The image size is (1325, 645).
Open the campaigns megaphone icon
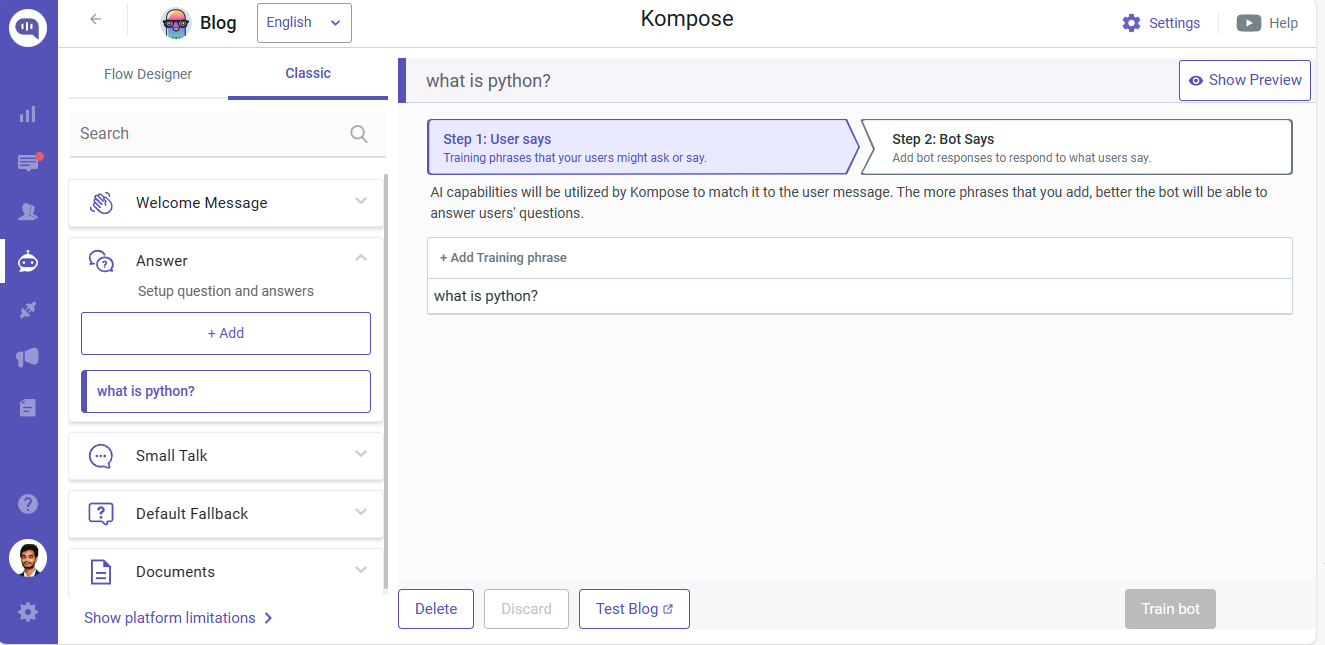[28, 358]
